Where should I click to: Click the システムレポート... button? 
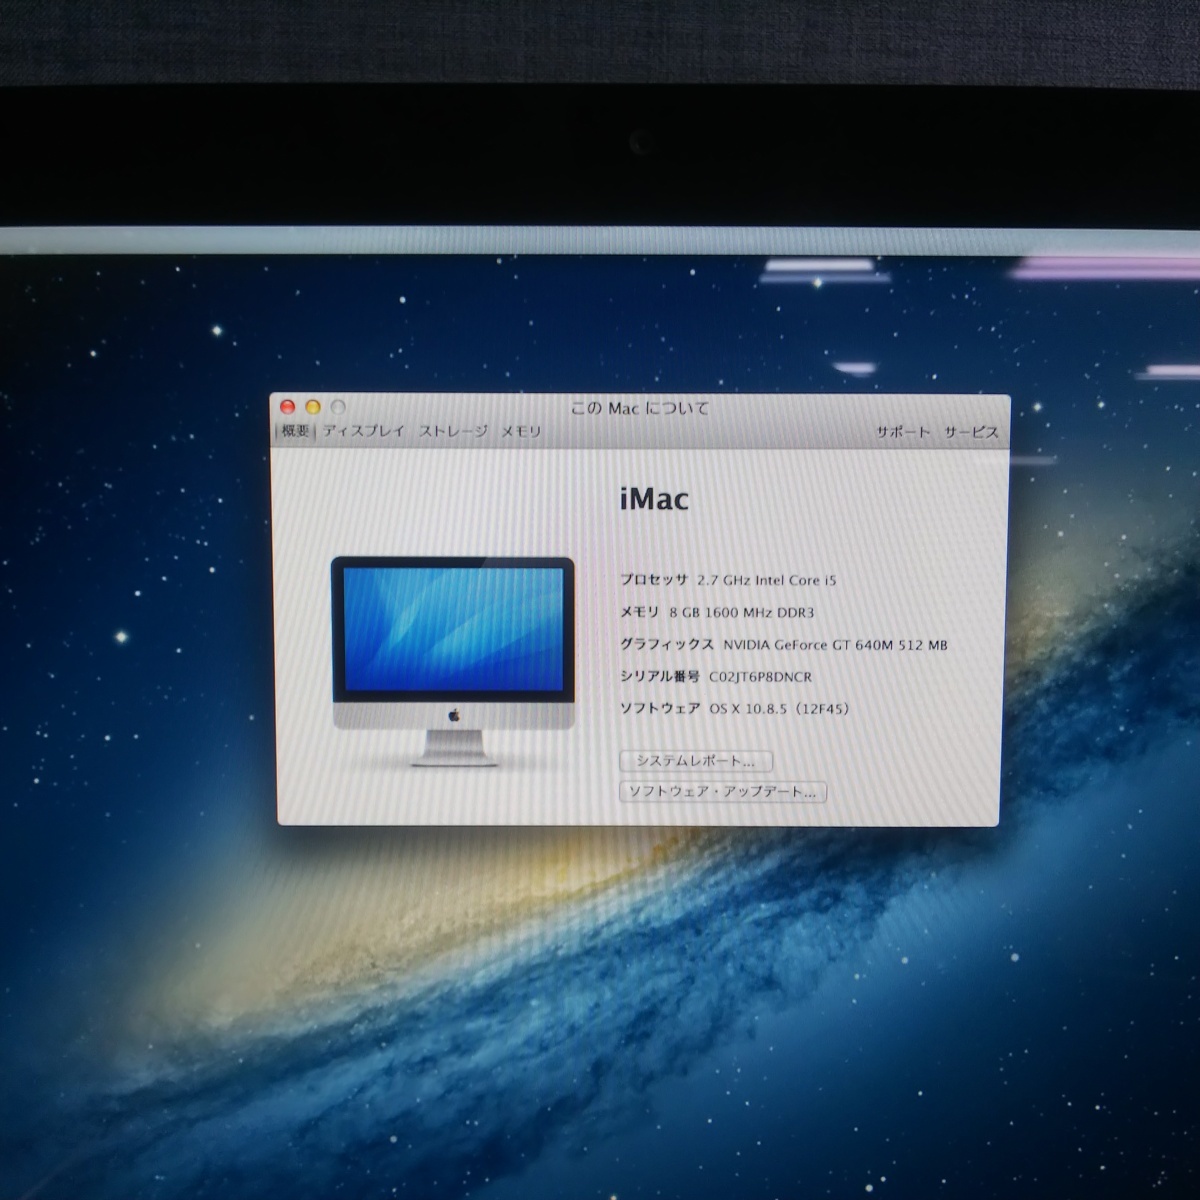tap(696, 761)
